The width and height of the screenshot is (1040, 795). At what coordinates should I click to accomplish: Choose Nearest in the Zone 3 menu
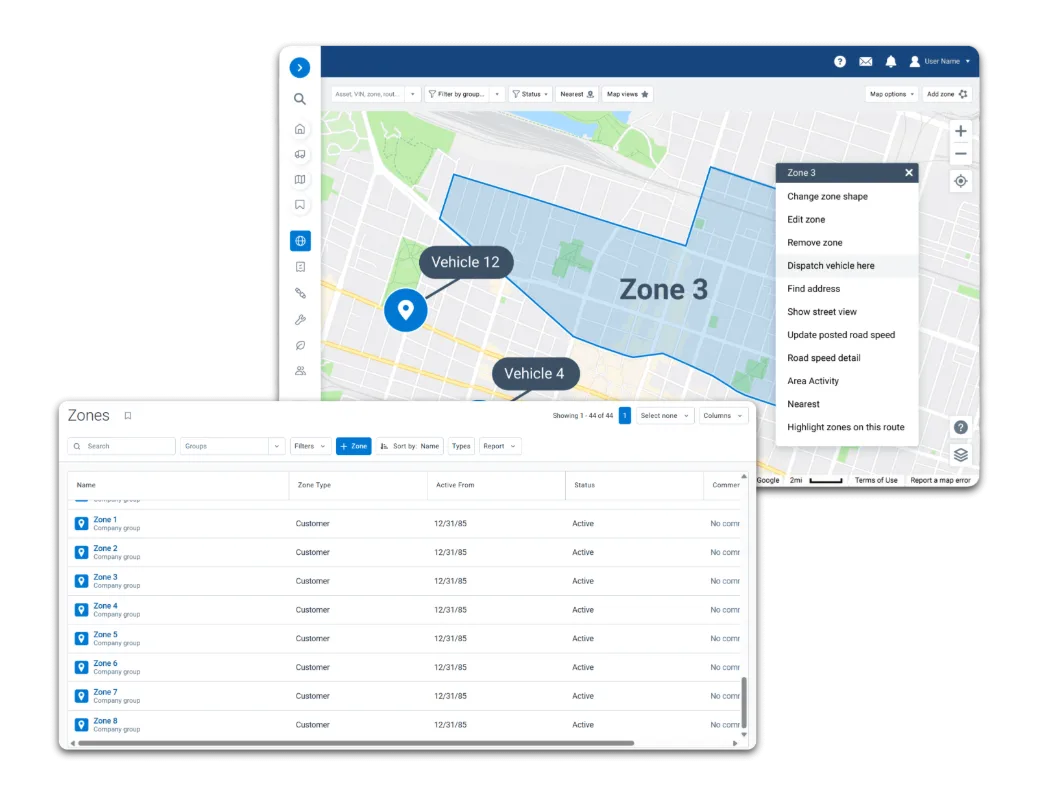point(847,404)
